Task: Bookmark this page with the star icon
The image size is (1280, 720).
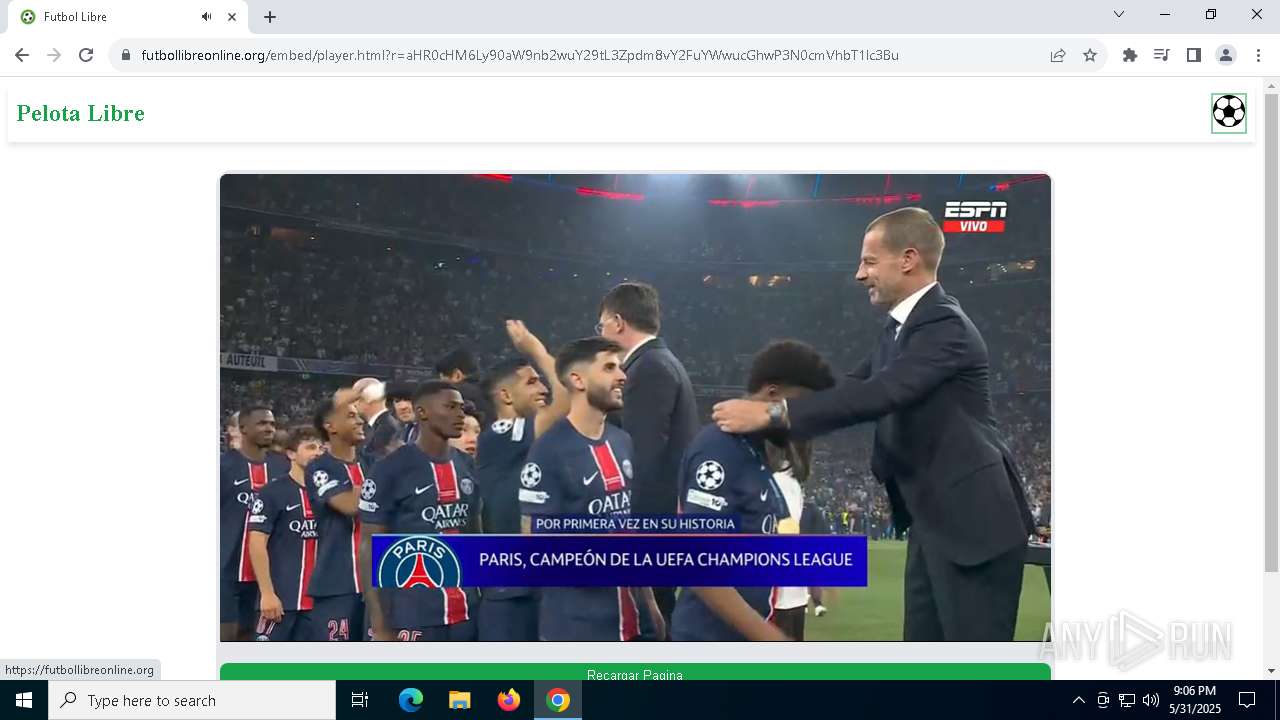Action: tap(1090, 55)
